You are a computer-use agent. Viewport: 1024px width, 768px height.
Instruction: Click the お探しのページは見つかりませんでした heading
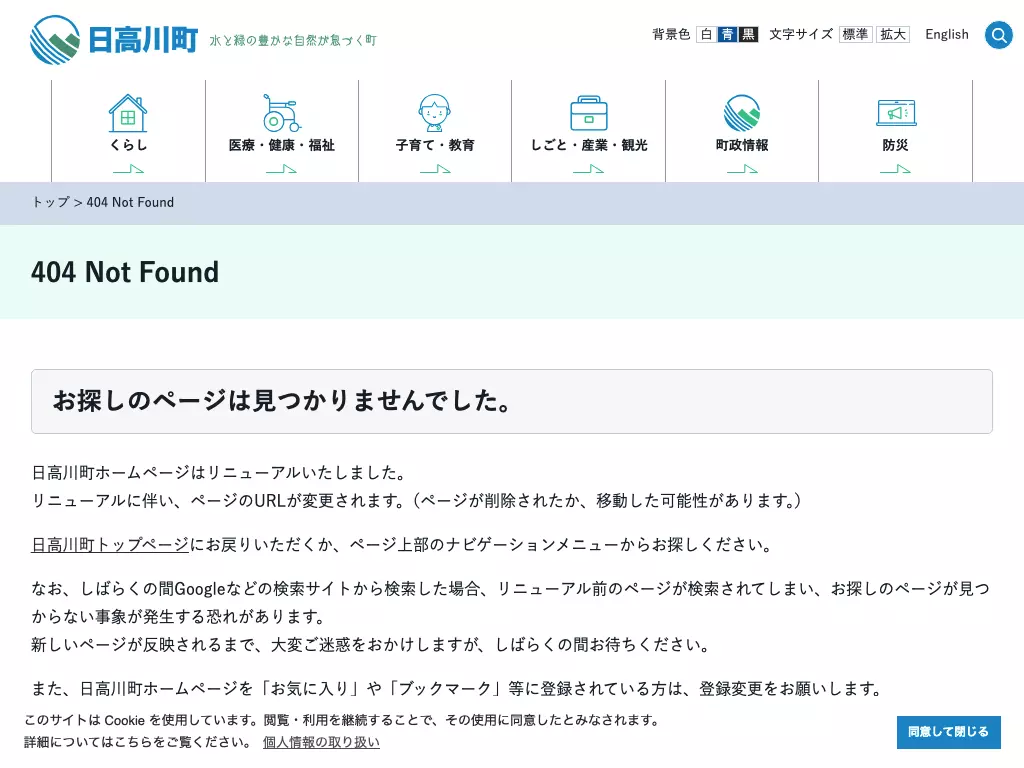282,401
